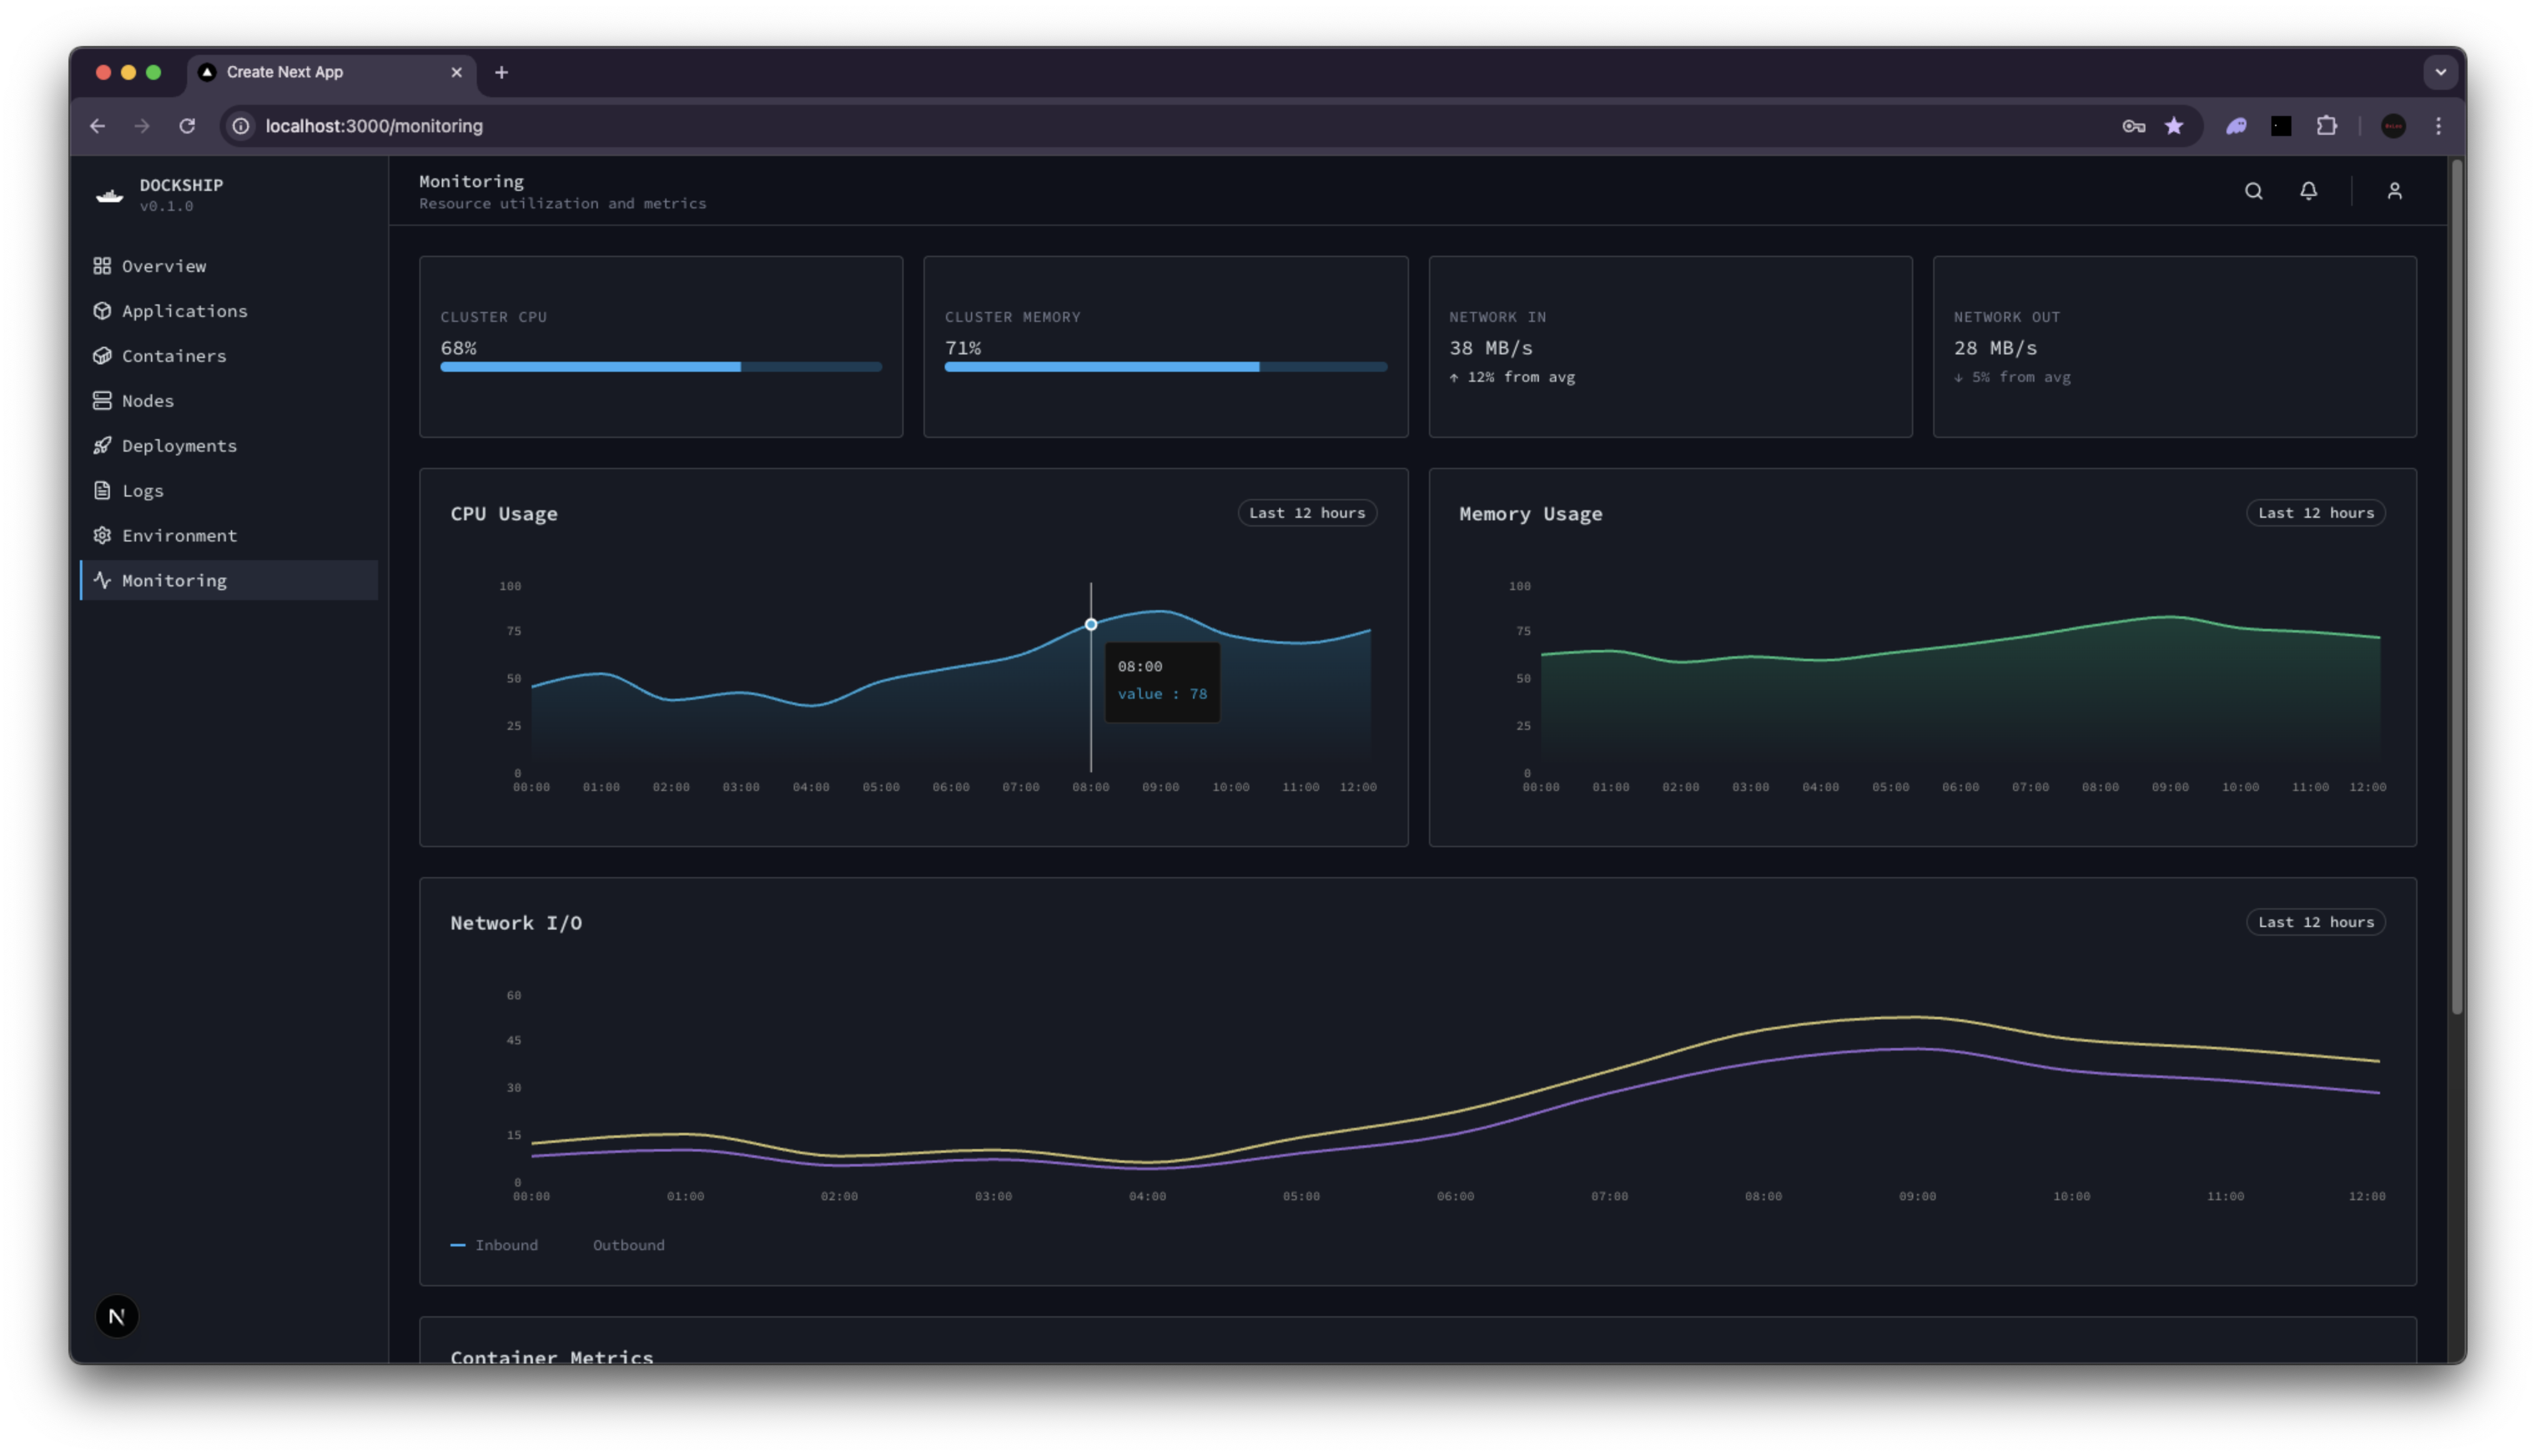The height and width of the screenshot is (1456, 2536).
Task: Click the Network In 38 MB/s value
Action: point(1490,348)
